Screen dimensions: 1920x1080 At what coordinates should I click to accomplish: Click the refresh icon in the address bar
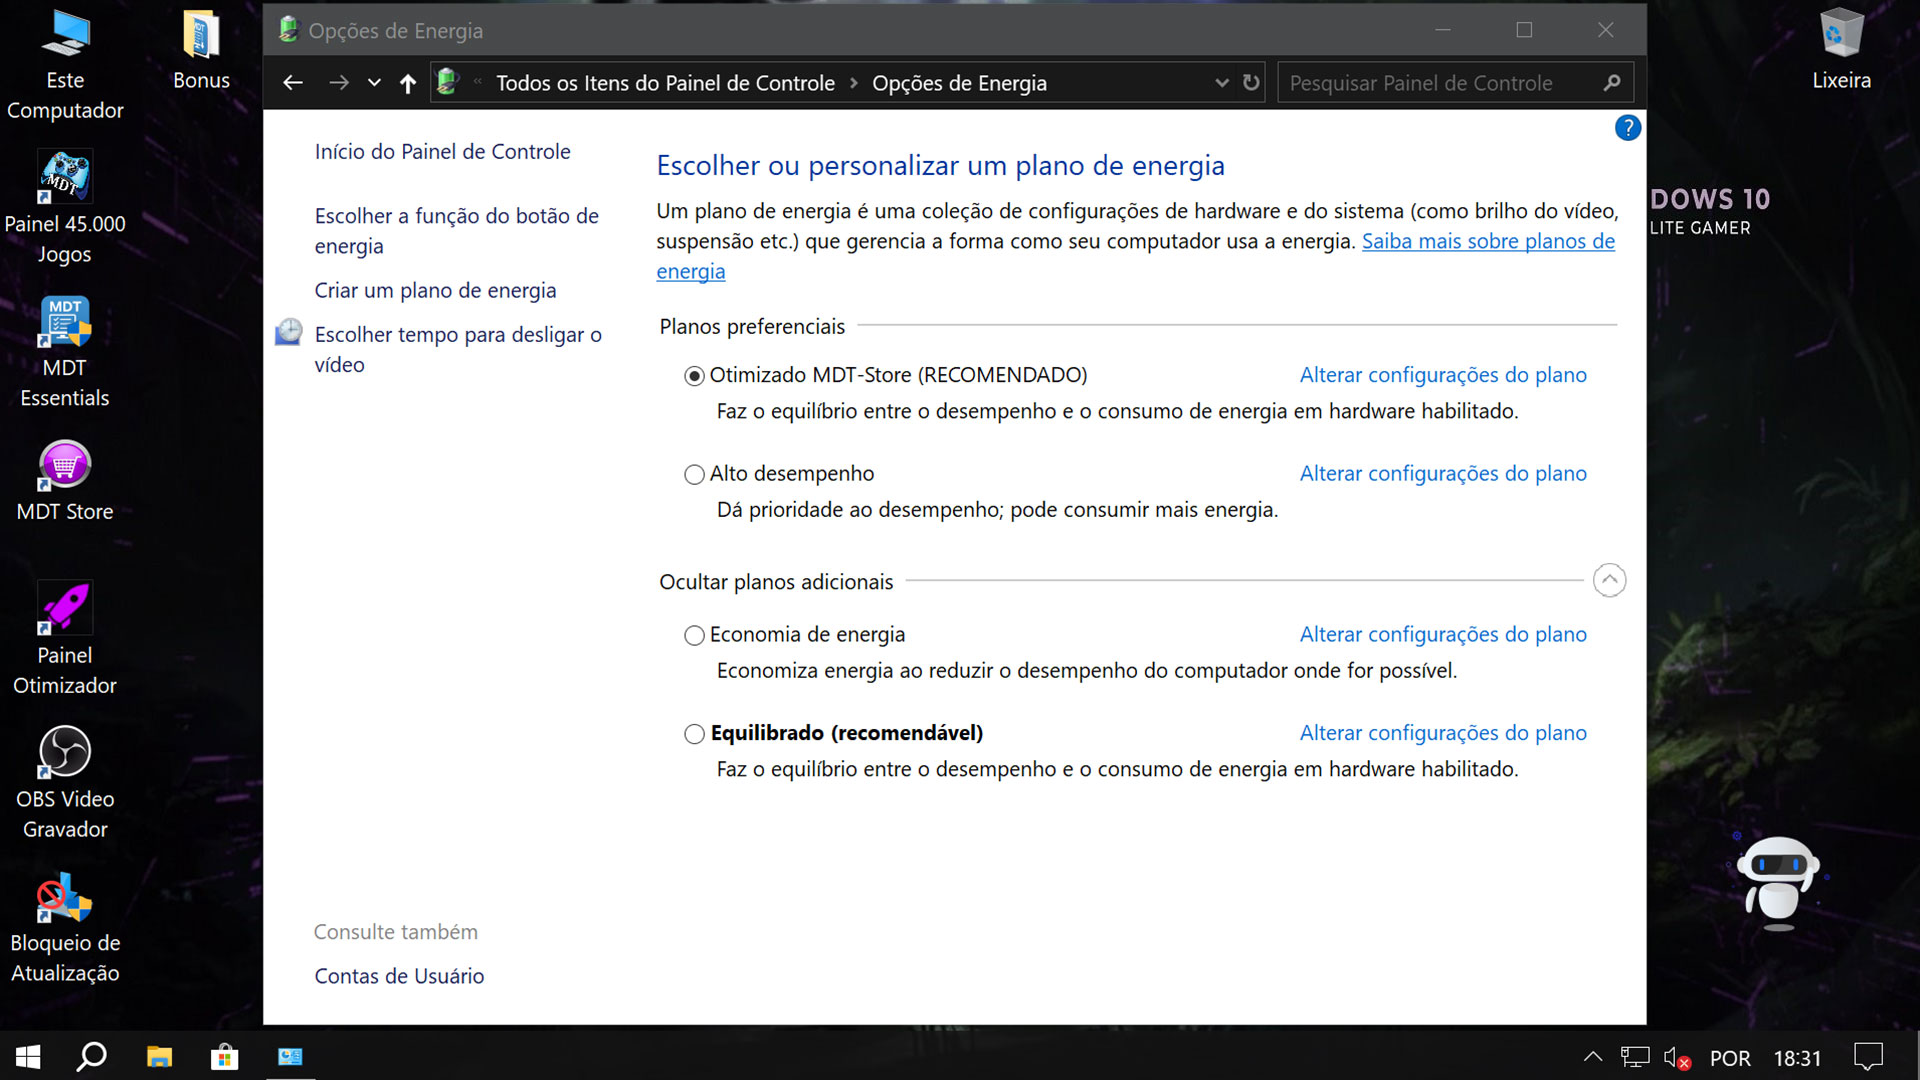[x=1251, y=83]
